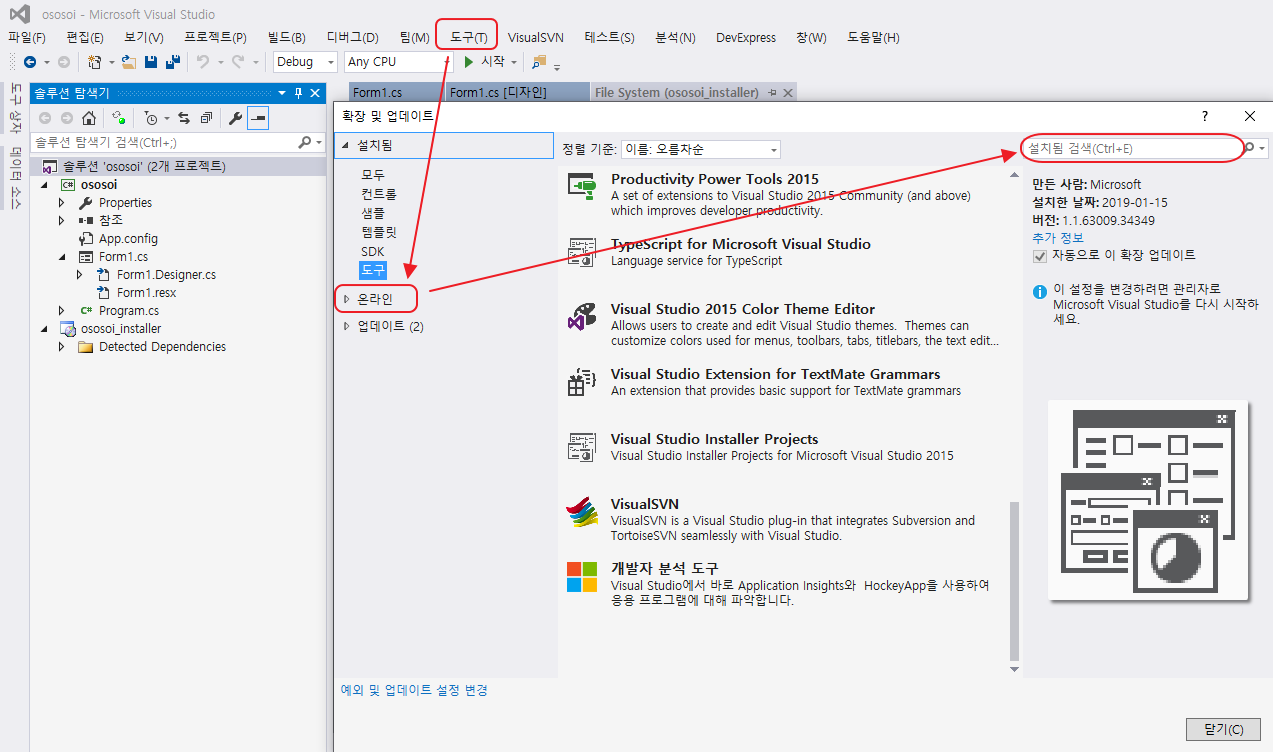Collapse the Installed category in the dialog
Viewport: 1273px width, 752px height.
346,146
